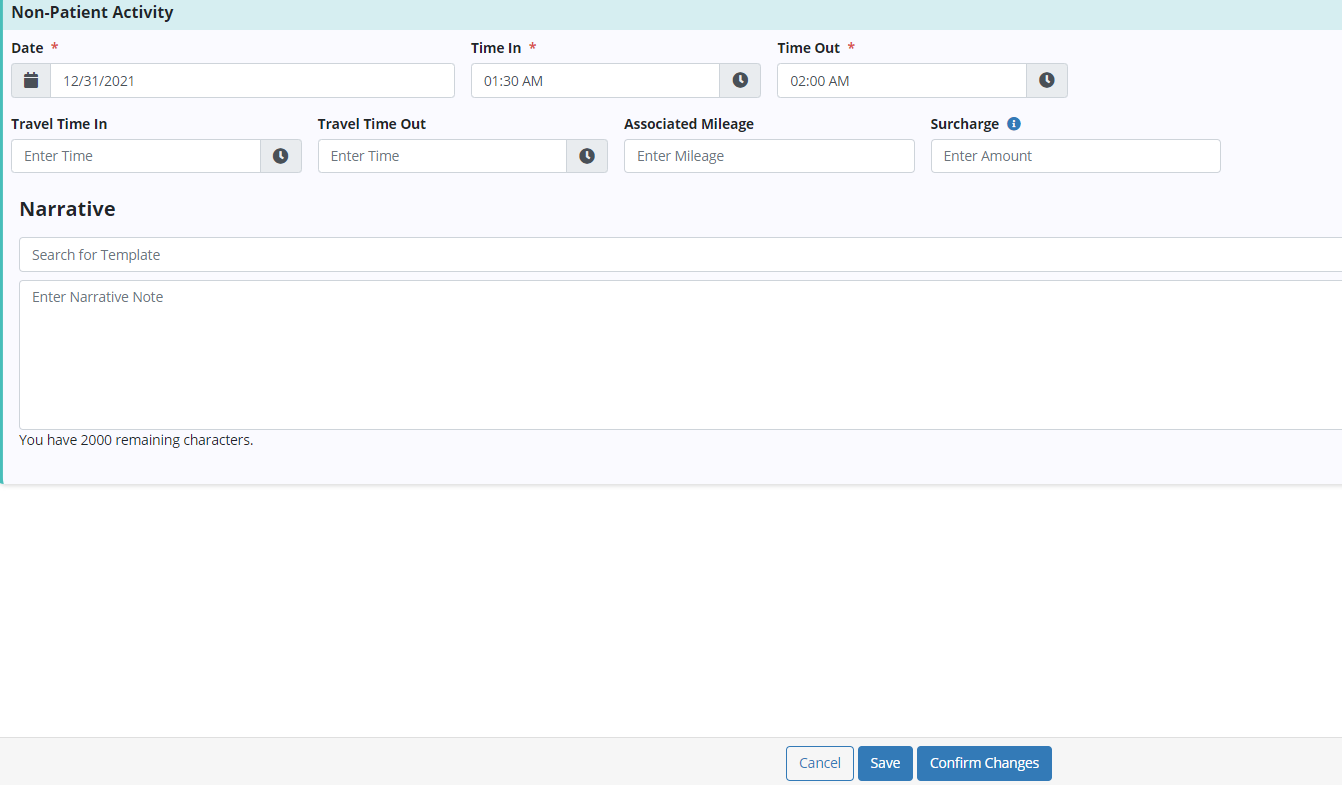
Task: Click the Travel Time In clock icon
Action: 281,156
